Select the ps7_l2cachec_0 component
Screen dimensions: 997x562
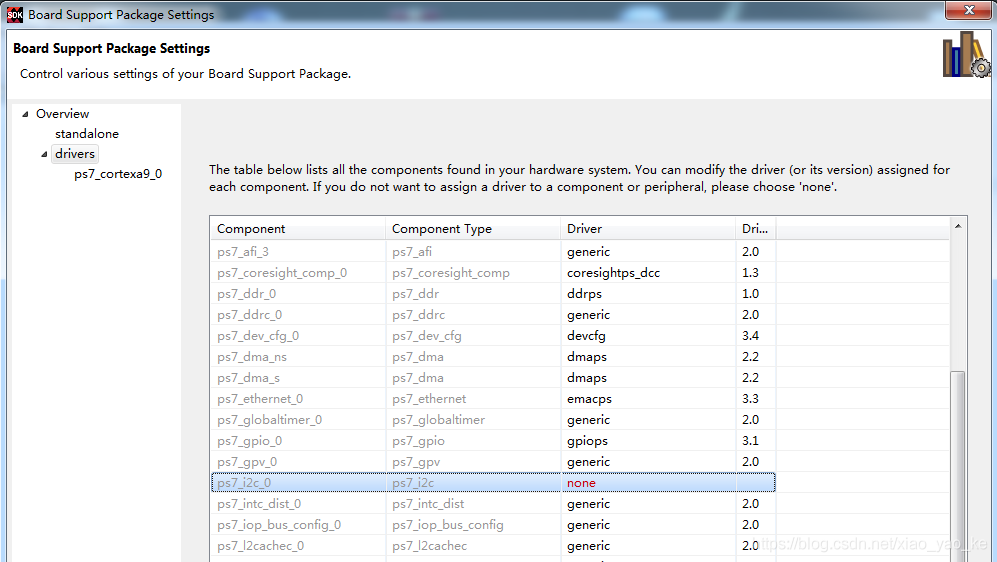(298, 545)
